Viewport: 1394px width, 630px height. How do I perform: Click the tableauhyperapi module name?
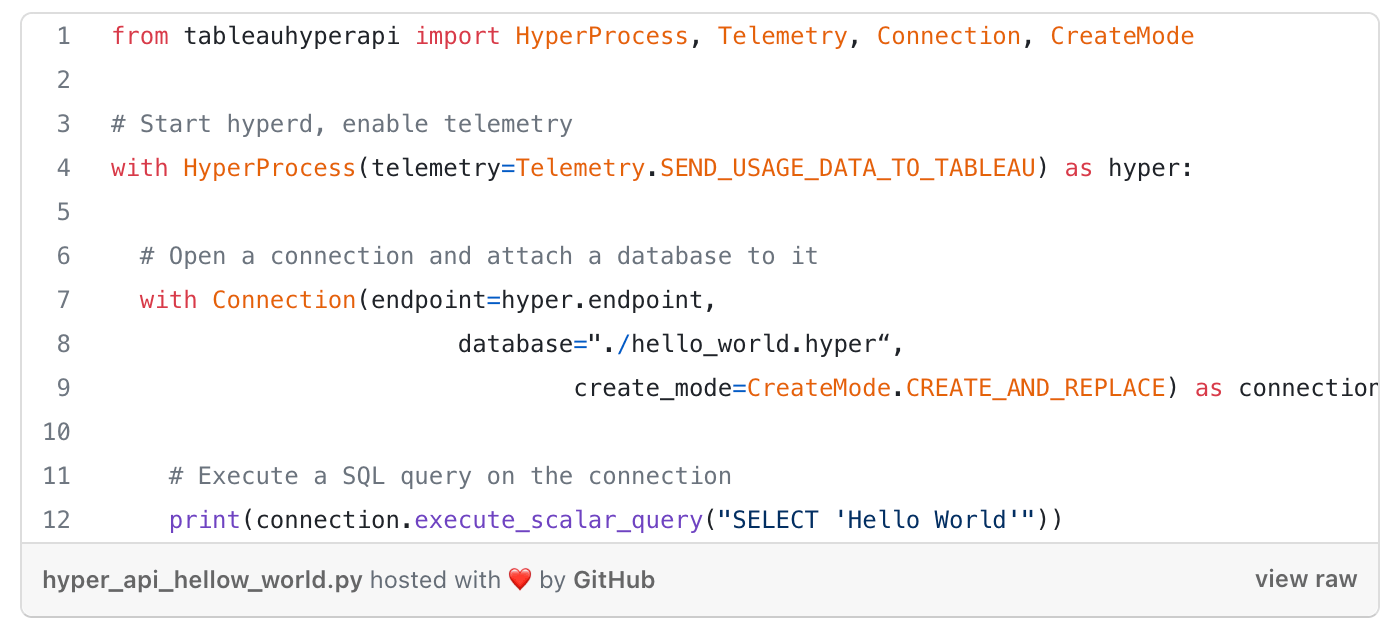pos(292,36)
